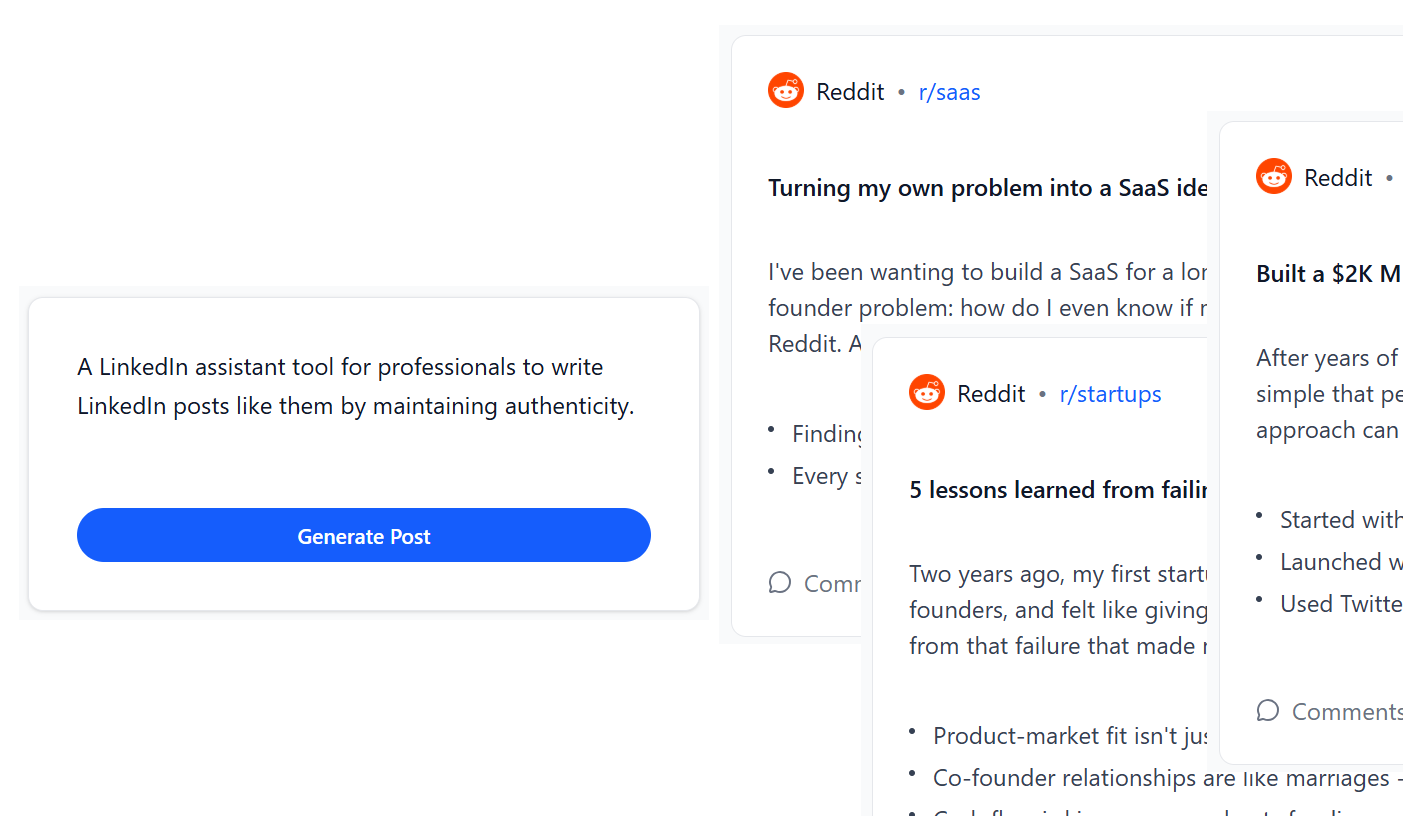This screenshot has height=816, width=1403.
Task: Select the "Used Twitte" bullet item
Action: pyautogui.click(x=1329, y=604)
